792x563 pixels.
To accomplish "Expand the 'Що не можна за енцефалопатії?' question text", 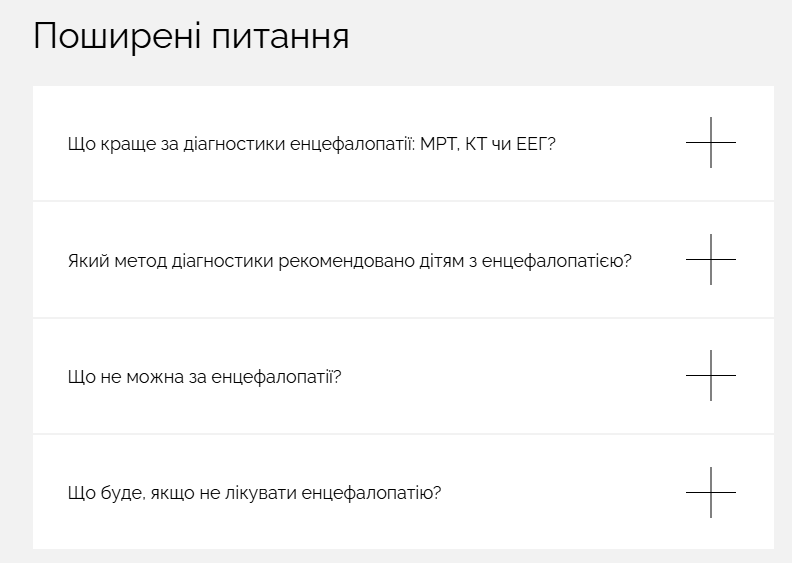I will click(x=205, y=377).
